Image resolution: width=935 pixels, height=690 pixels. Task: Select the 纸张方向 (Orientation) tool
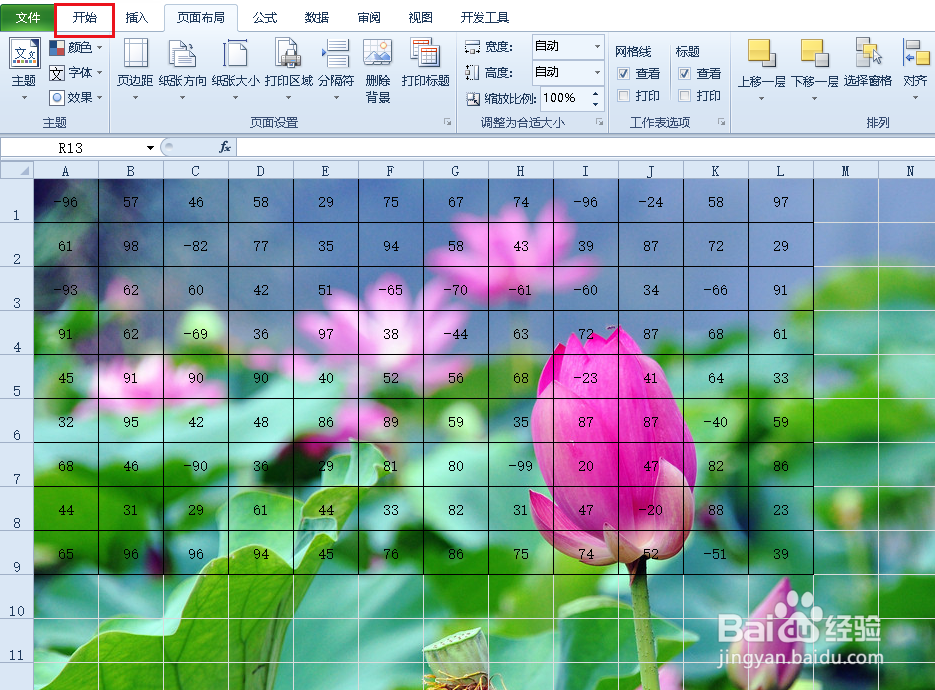pyautogui.click(x=183, y=70)
